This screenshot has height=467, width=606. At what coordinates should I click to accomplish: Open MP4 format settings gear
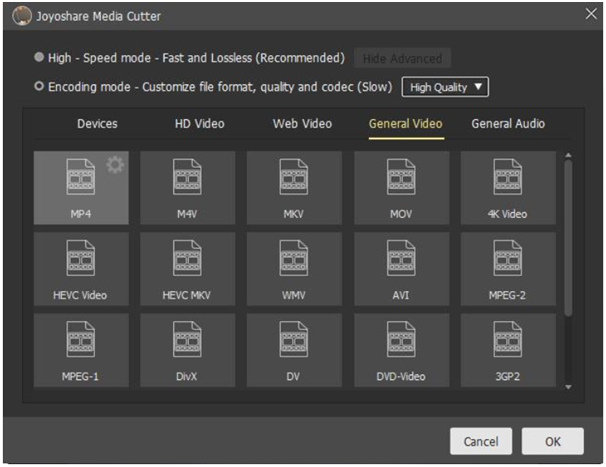coord(116,166)
